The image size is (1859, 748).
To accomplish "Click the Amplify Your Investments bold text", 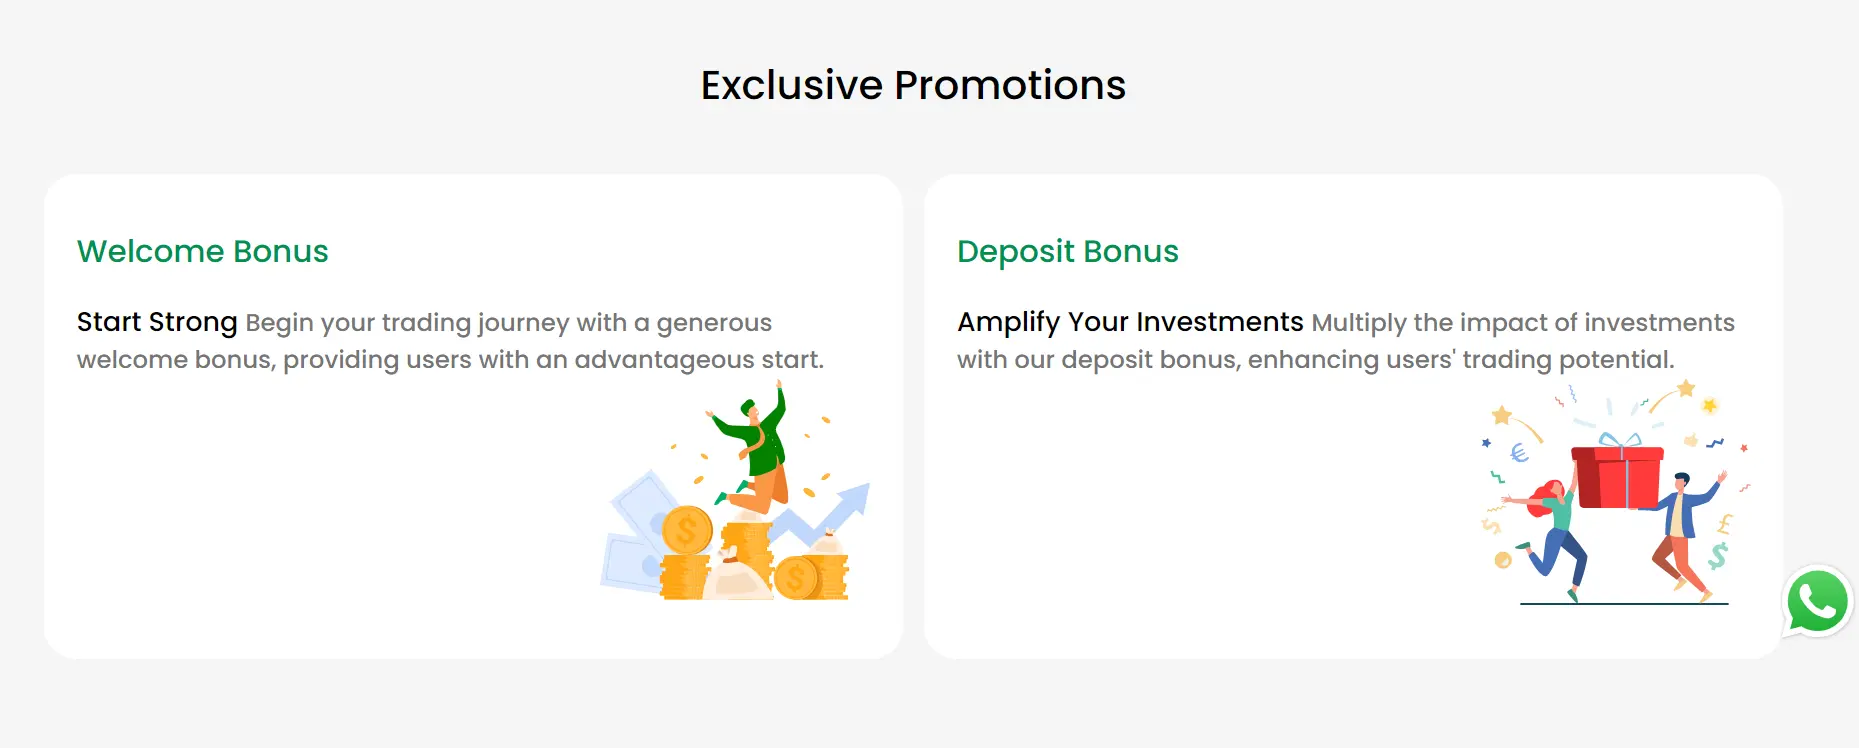I will pyautogui.click(x=1130, y=322).
